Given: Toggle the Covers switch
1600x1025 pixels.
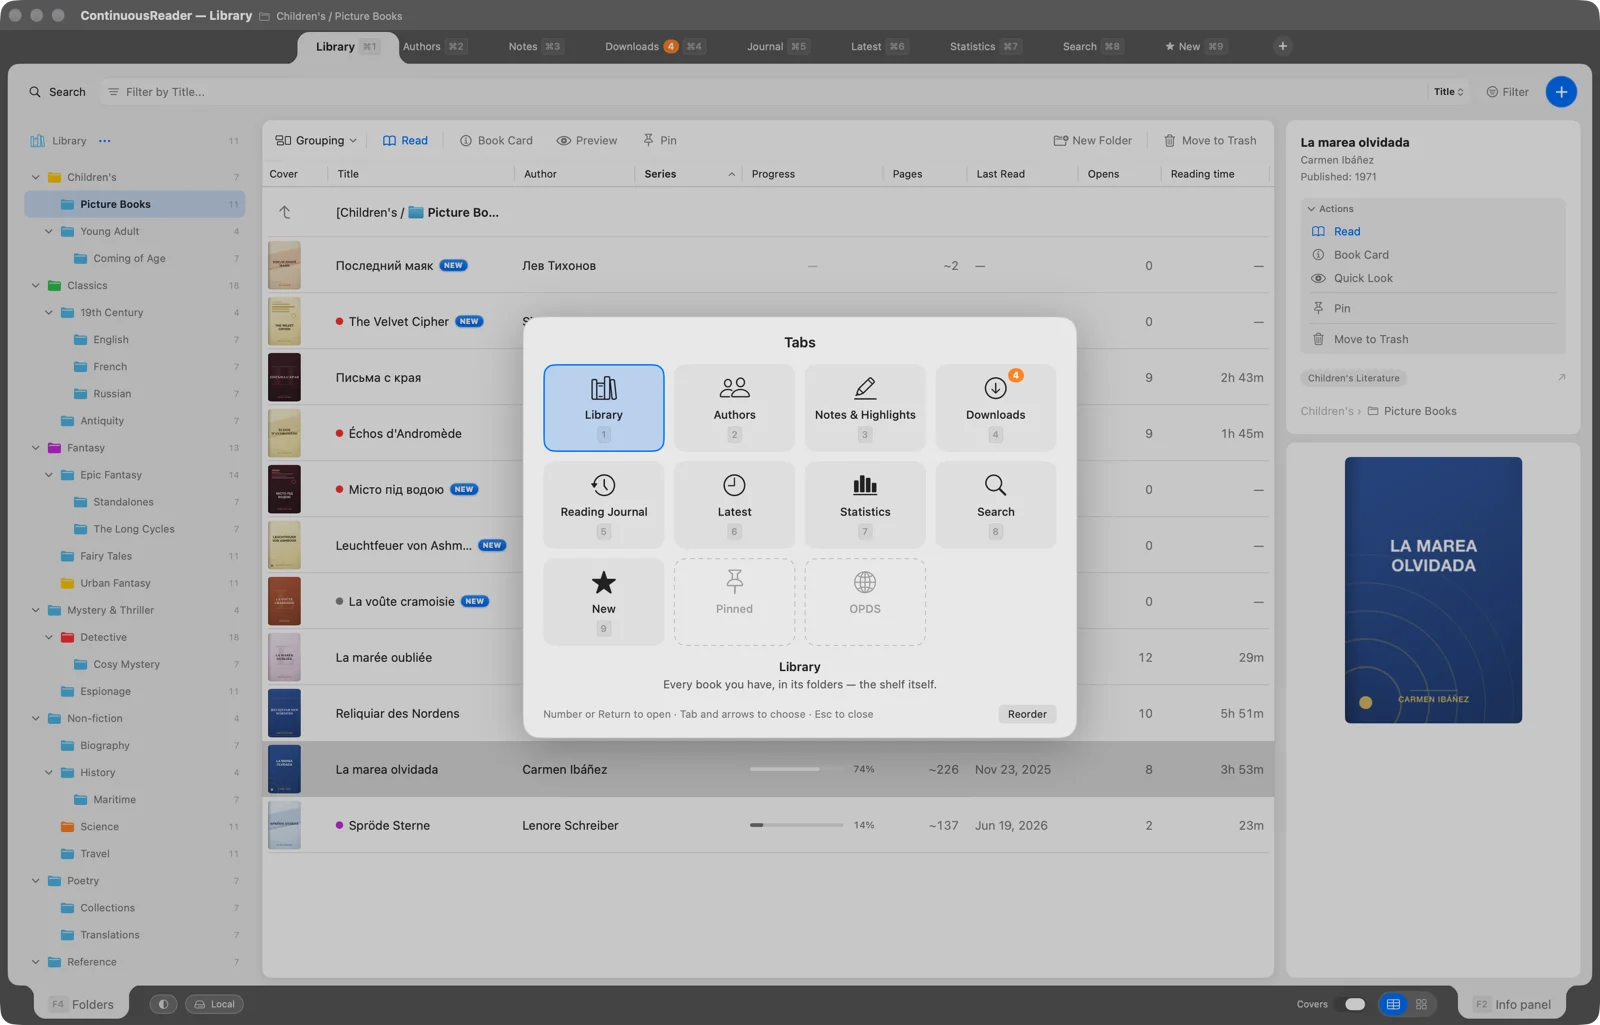Looking at the screenshot, I should 1354,1004.
